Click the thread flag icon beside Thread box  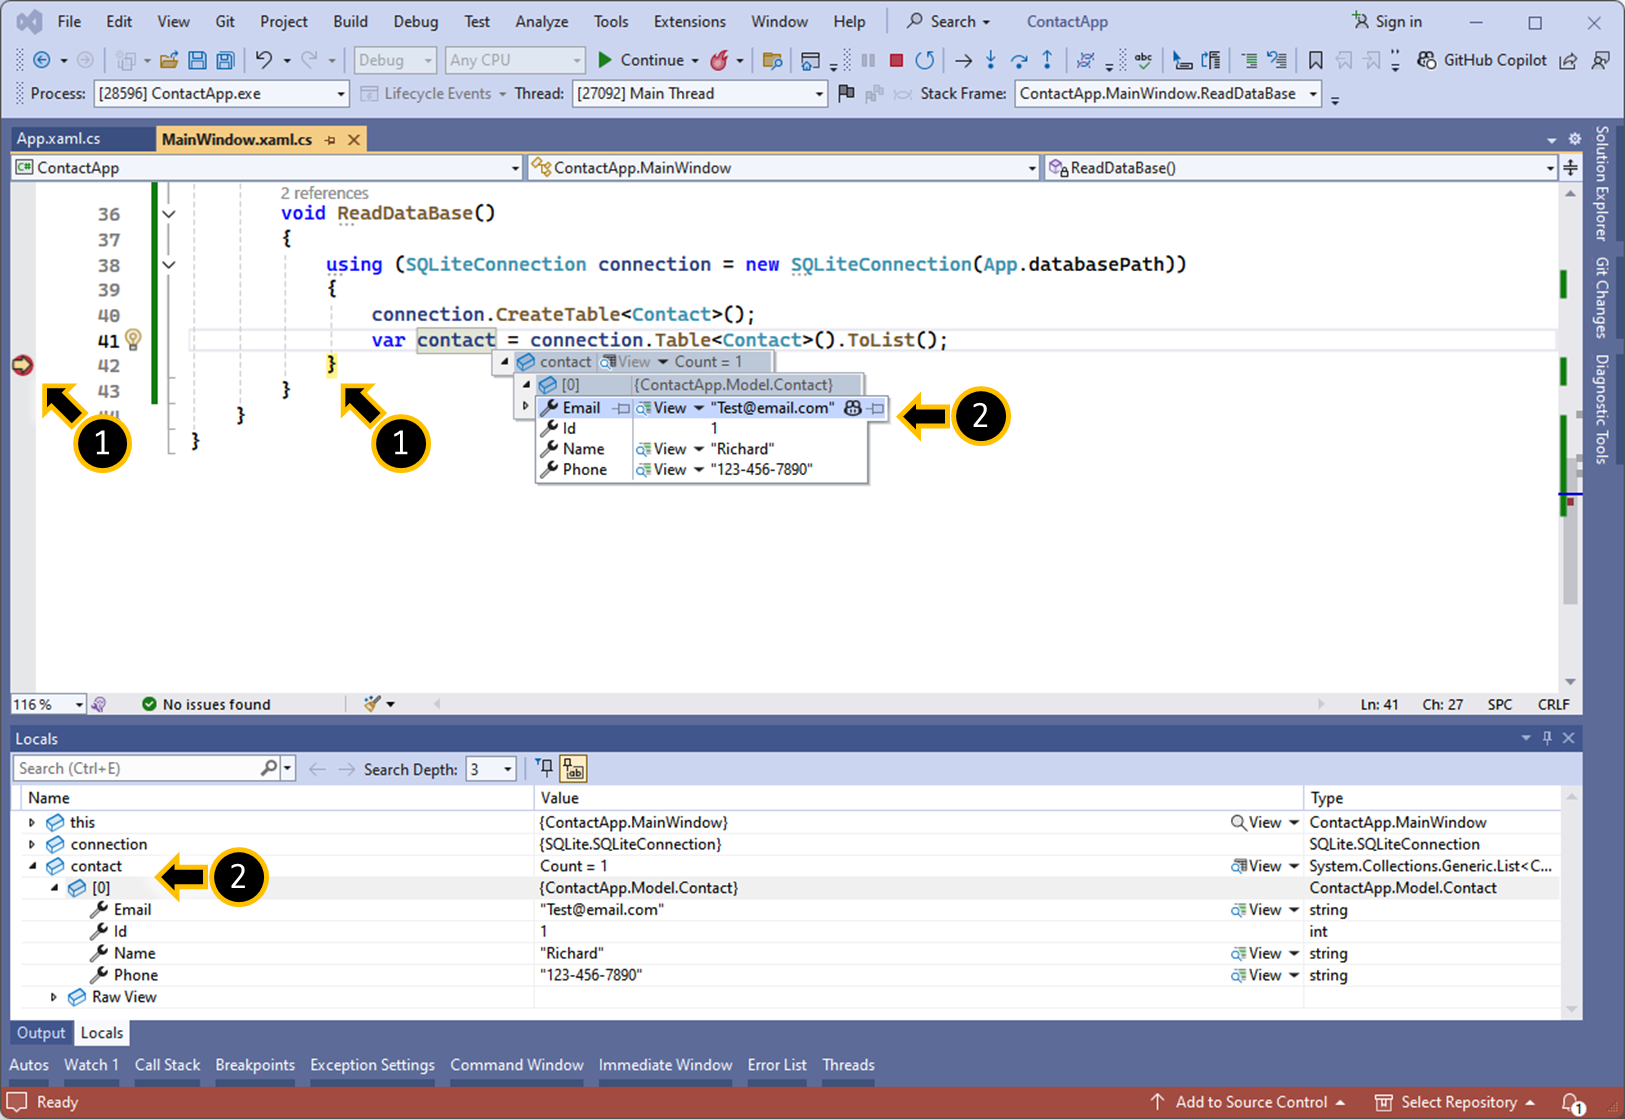pyautogui.click(x=846, y=93)
